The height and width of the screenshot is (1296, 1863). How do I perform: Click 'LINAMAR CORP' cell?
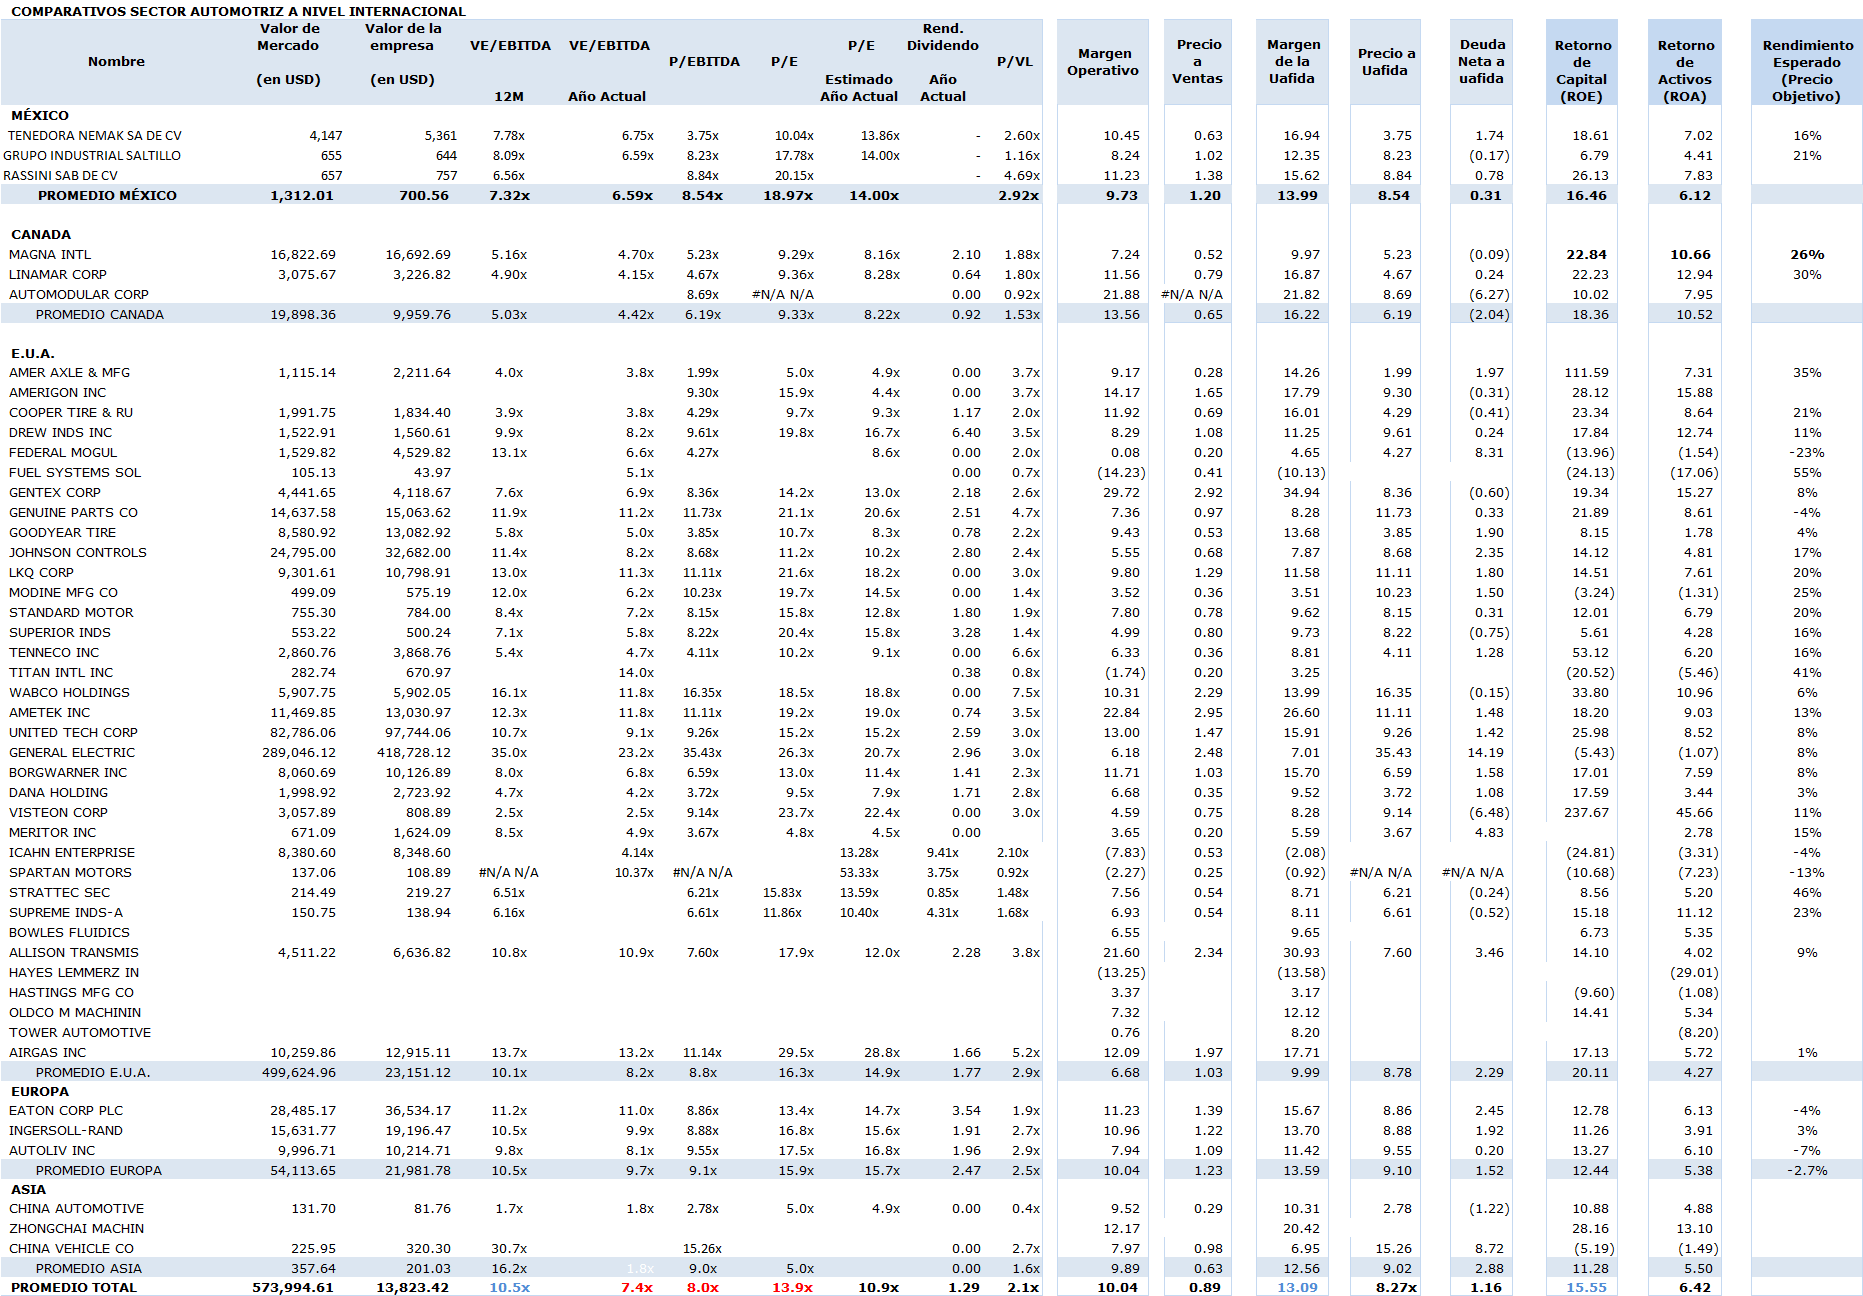click(x=58, y=275)
